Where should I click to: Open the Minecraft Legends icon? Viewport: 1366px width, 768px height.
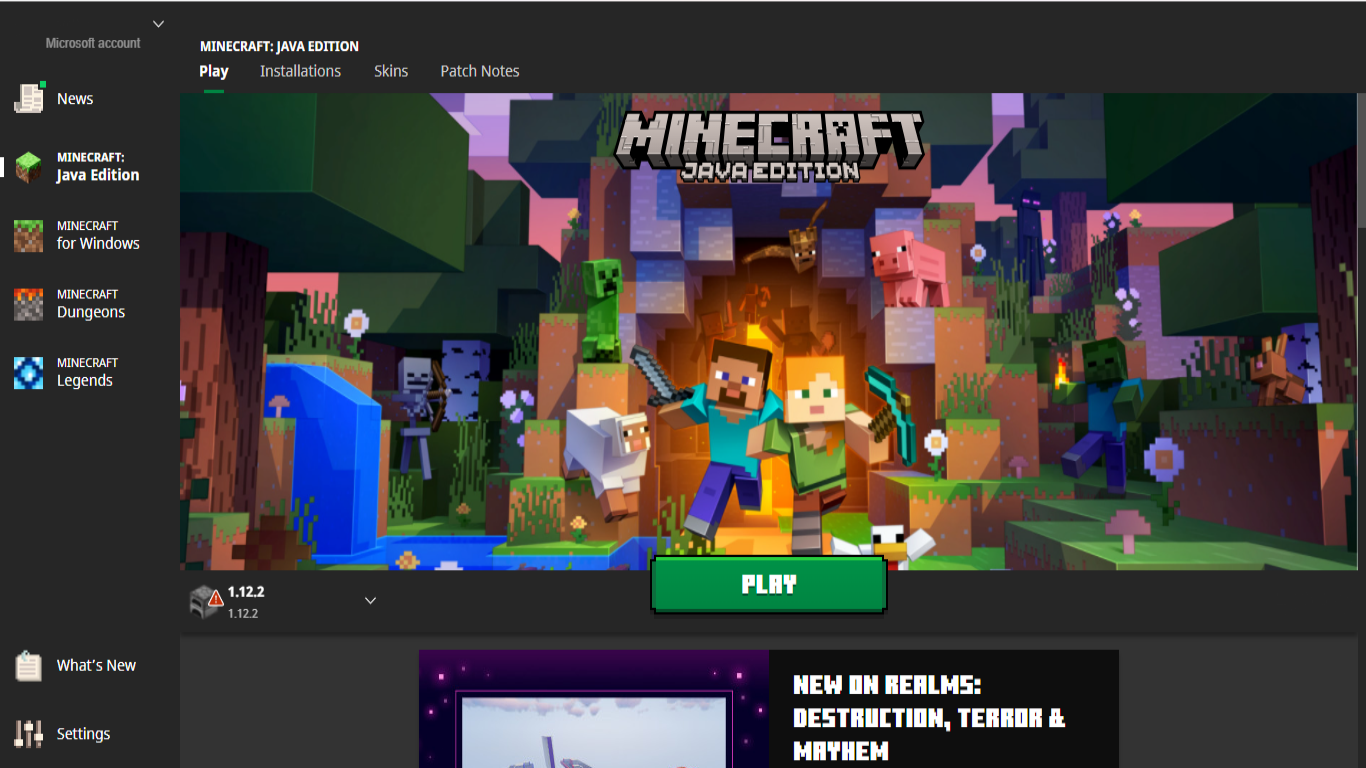point(29,373)
